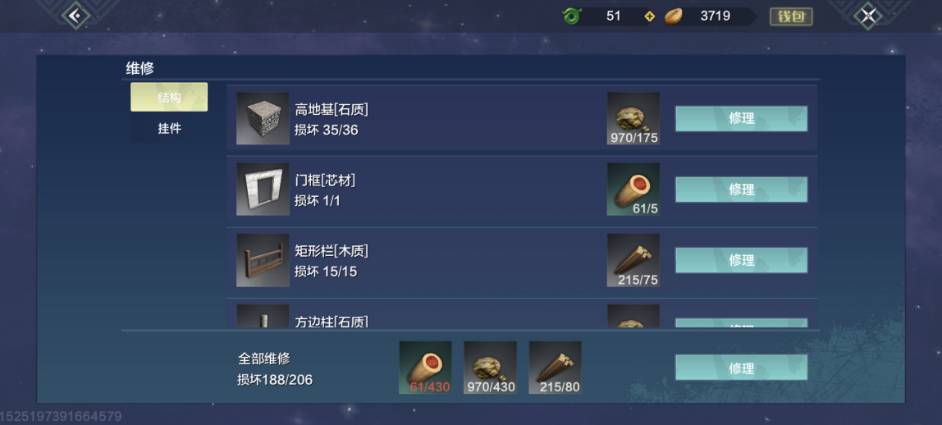Repair 矩形栏[木质] with 修理 button
Viewport: 942px width, 425px height.
741,260
